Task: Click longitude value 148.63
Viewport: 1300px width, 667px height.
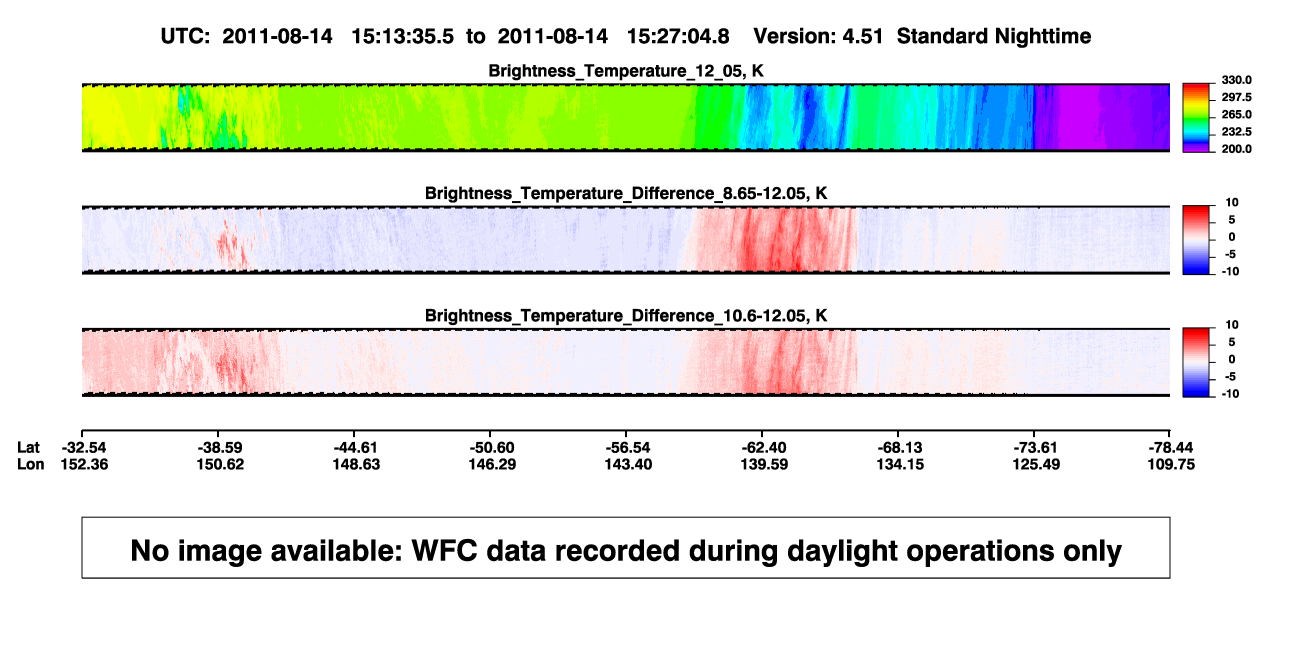Action: pos(355,464)
